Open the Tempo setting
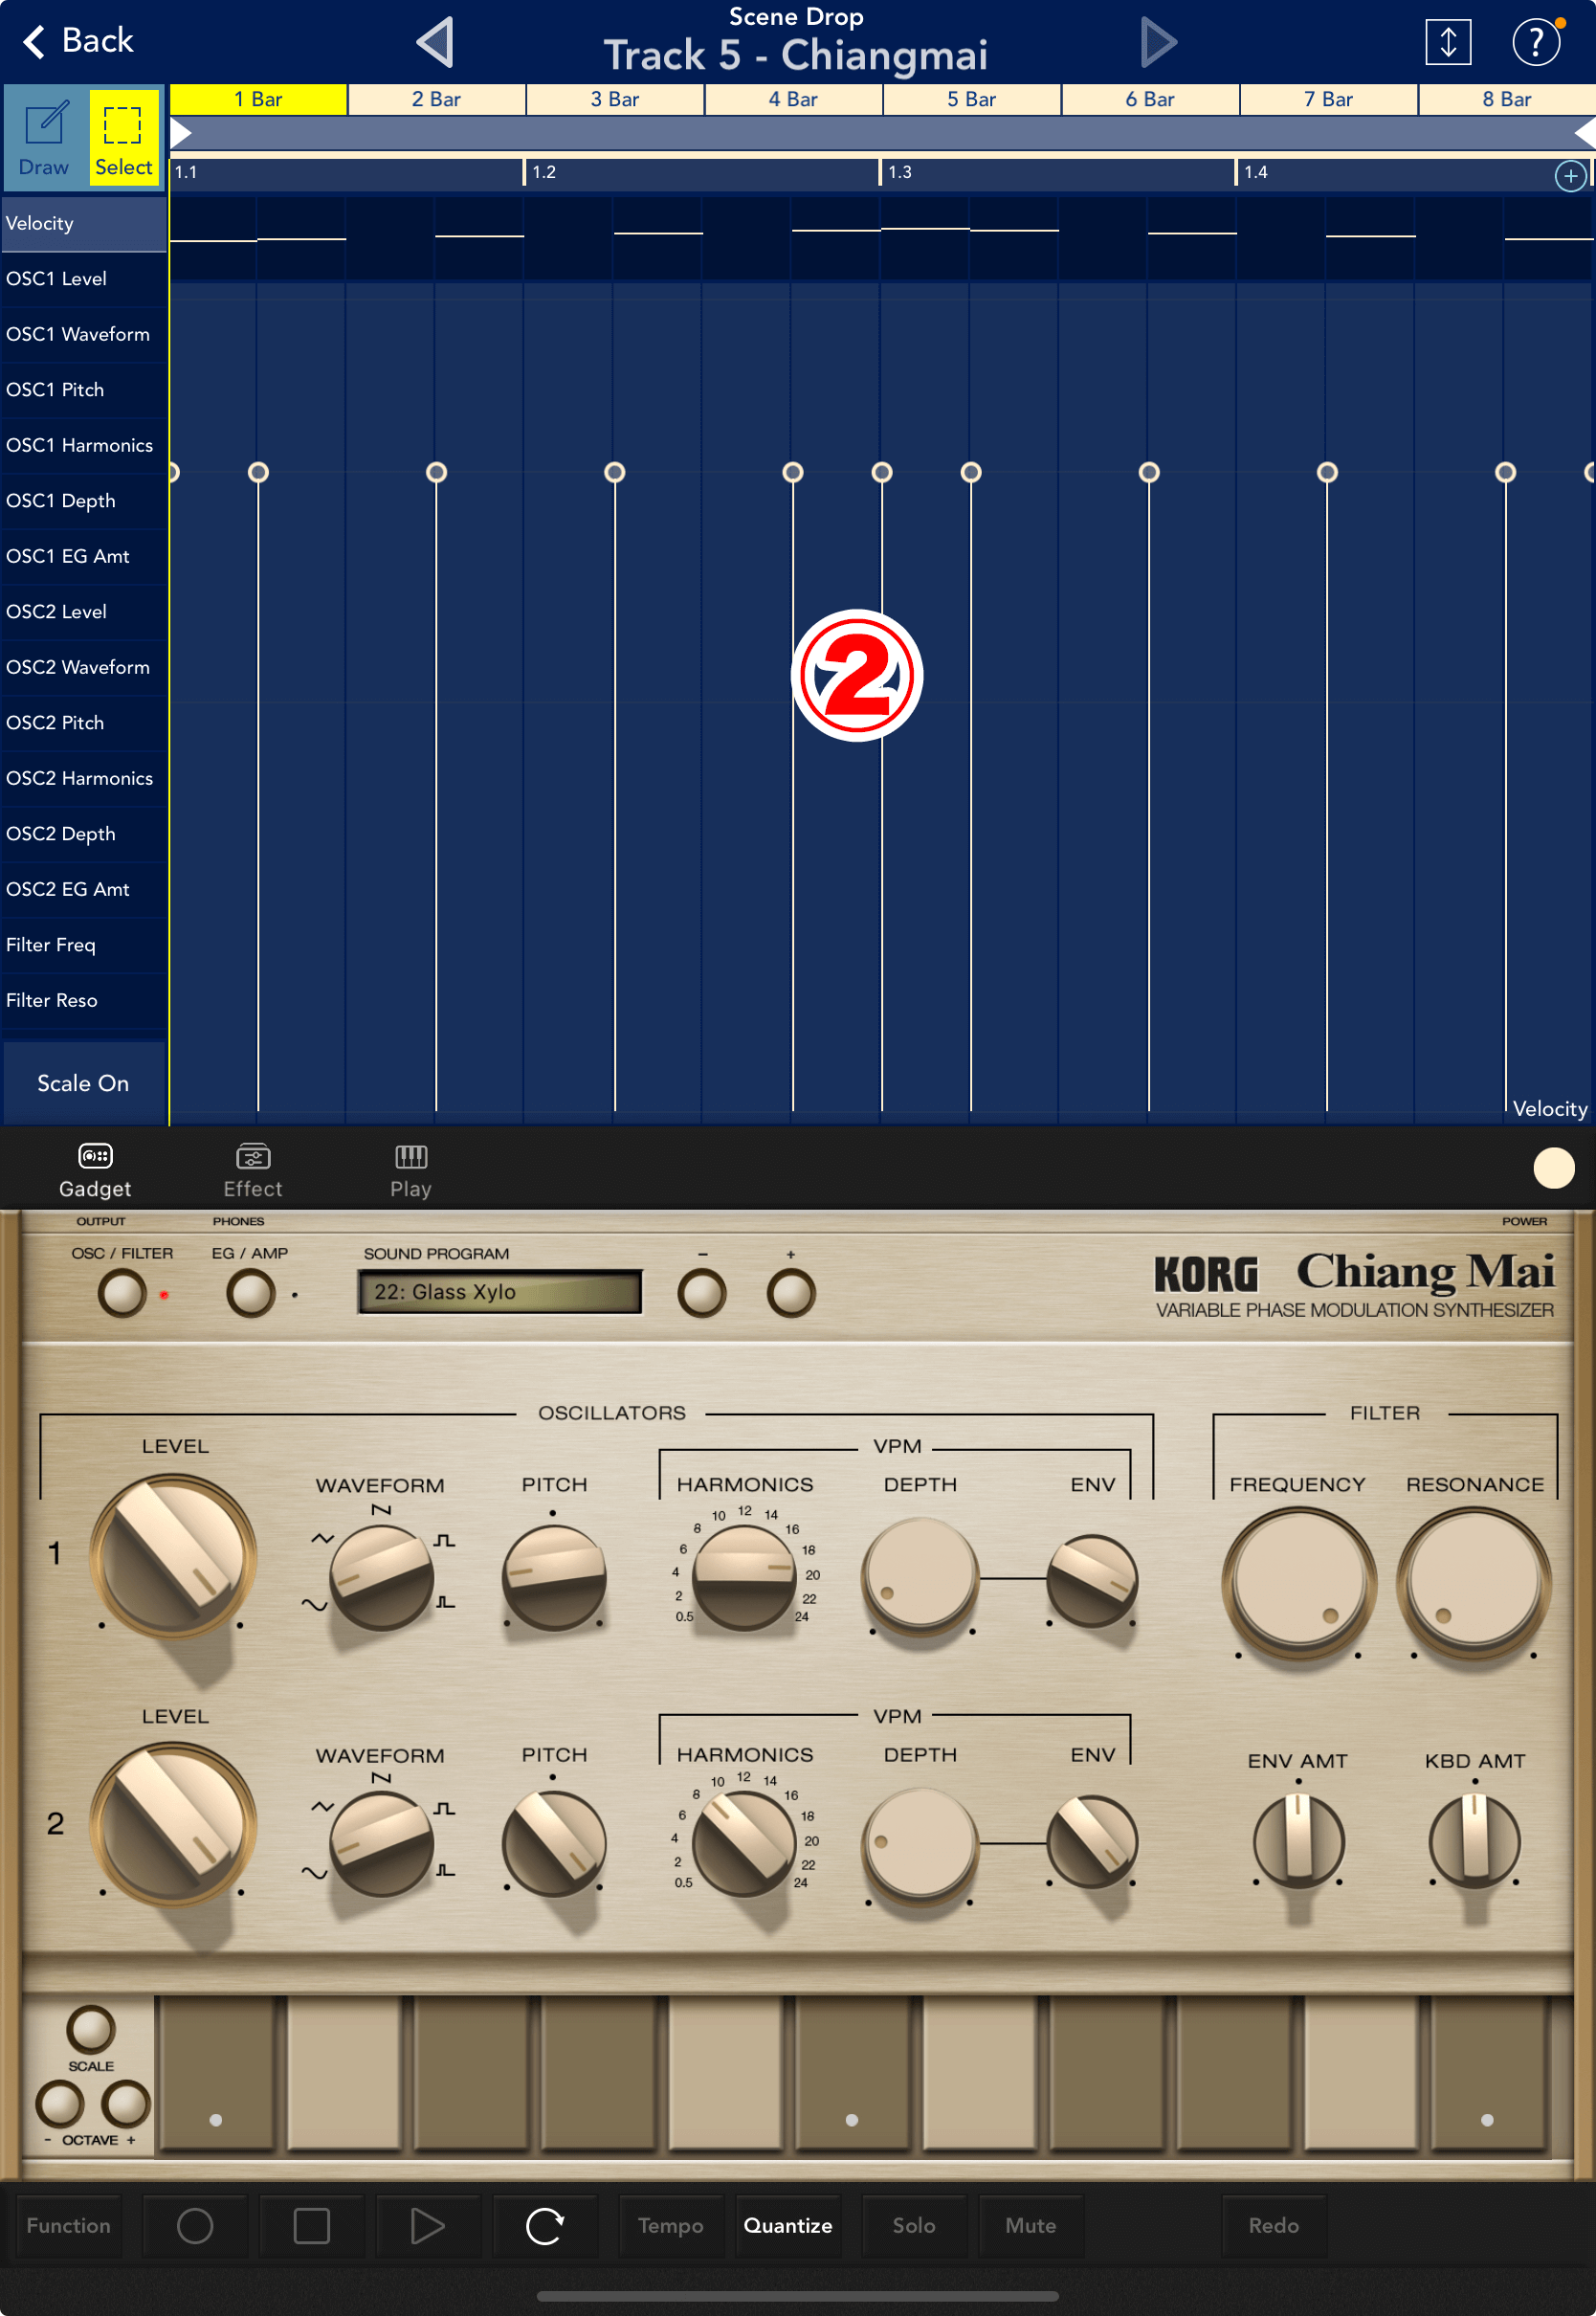The width and height of the screenshot is (1596, 2316). (671, 2226)
